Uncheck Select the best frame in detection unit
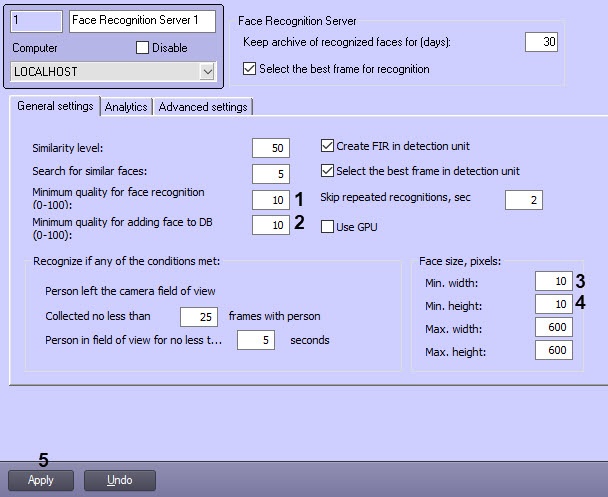Image resolution: width=608 pixels, height=497 pixels. pyautogui.click(x=326, y=171)
